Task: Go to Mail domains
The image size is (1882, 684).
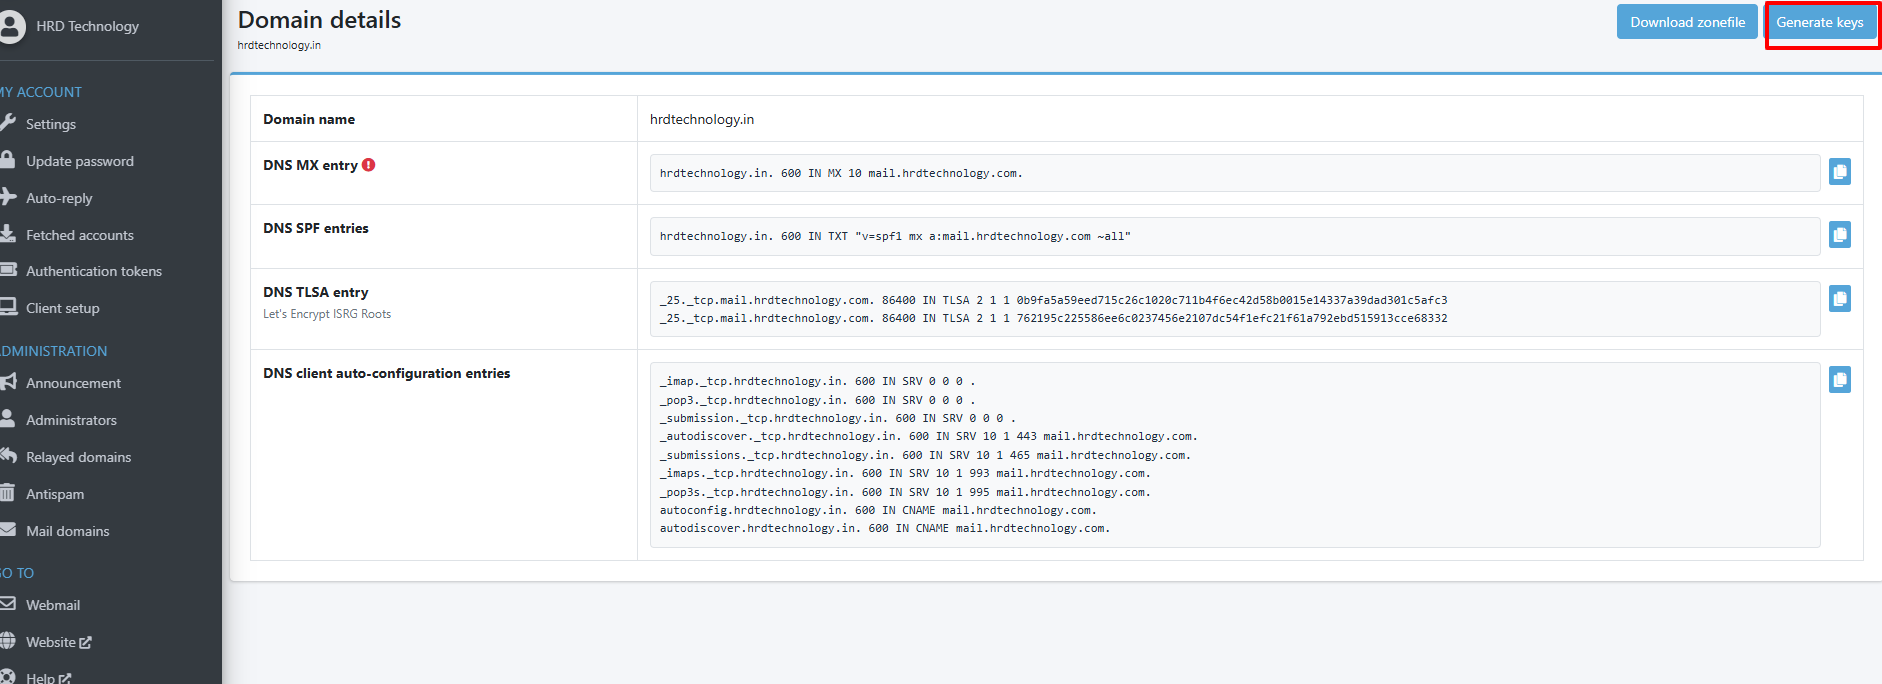Action: click(67, 531)
